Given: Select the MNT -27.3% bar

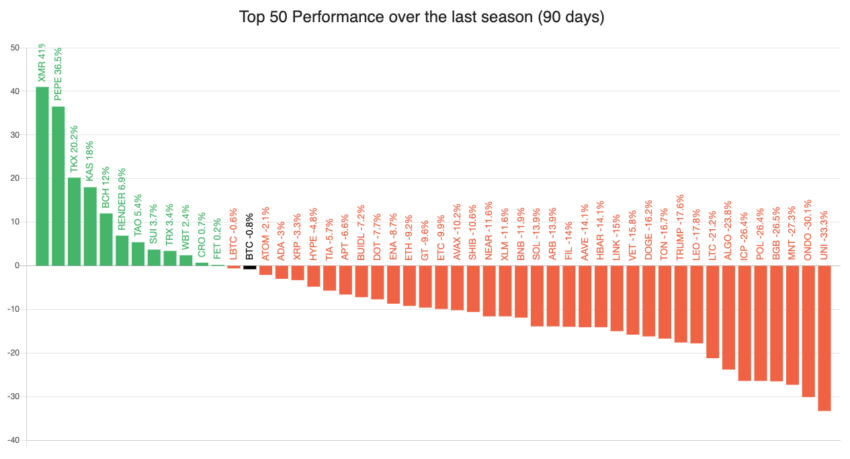Looking at the screenshot, I should pyautogui.click(x=792, y=325).
